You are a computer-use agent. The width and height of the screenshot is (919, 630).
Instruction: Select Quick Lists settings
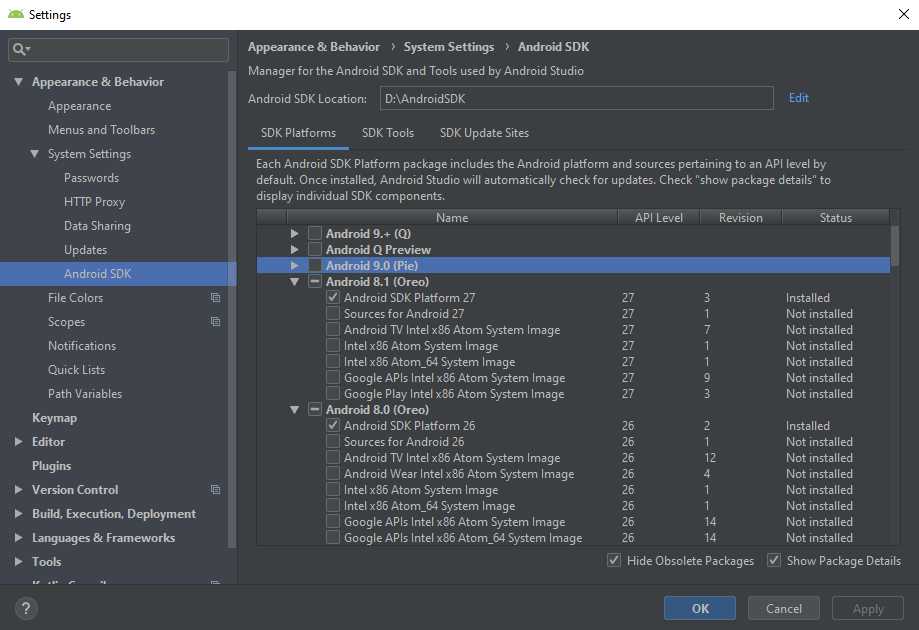(77, 370)
